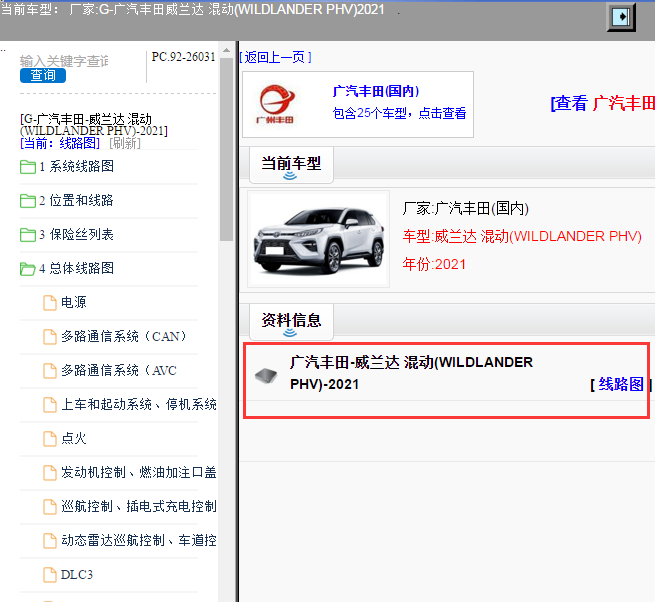Click document icon next to 发动机控制
The image size is (655, 602).
(x=50, y=473)
